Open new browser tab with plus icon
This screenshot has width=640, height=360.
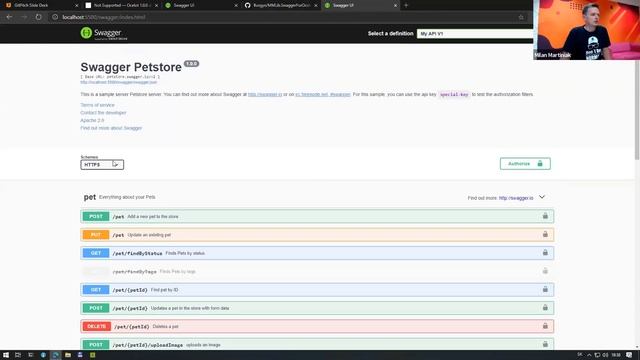(x=406, y=5)
